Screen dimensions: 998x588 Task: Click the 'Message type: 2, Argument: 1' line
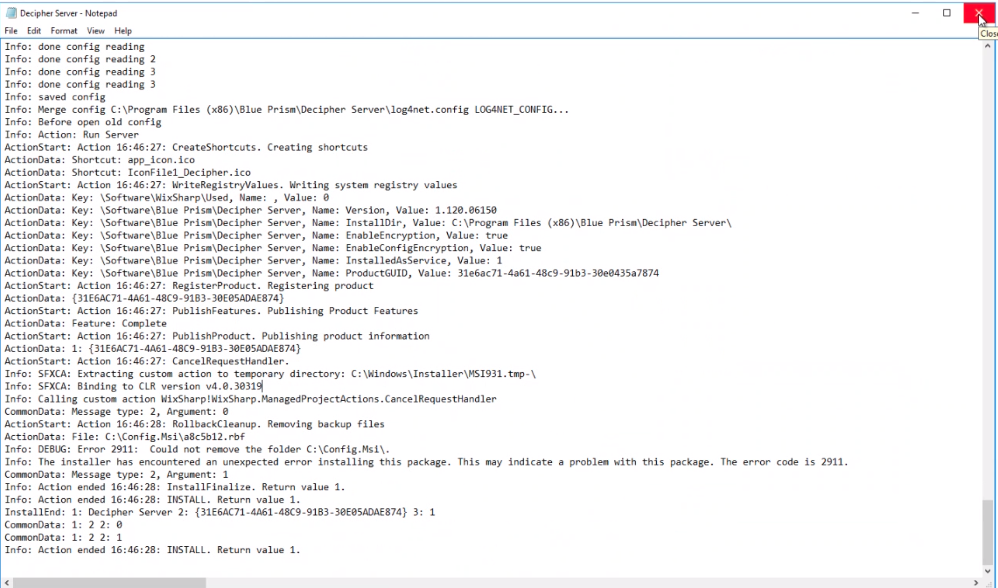pos(116,475)
